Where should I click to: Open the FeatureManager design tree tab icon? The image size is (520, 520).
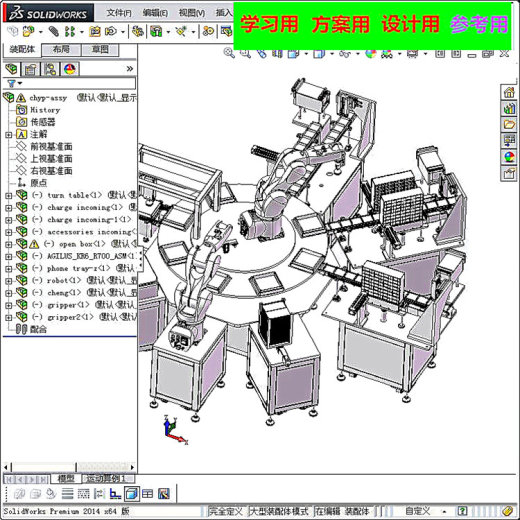pos(11,69)
